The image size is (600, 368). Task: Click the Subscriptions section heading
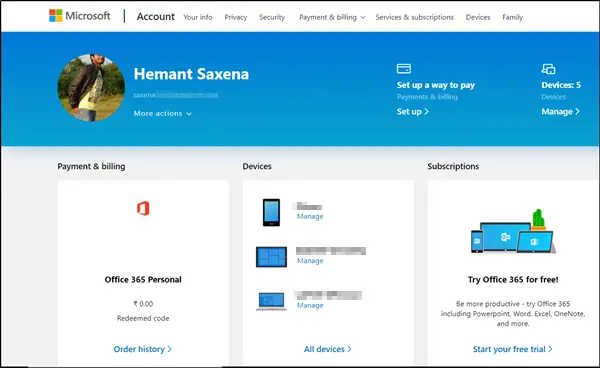pyautogui.click(x=453, y=166)
